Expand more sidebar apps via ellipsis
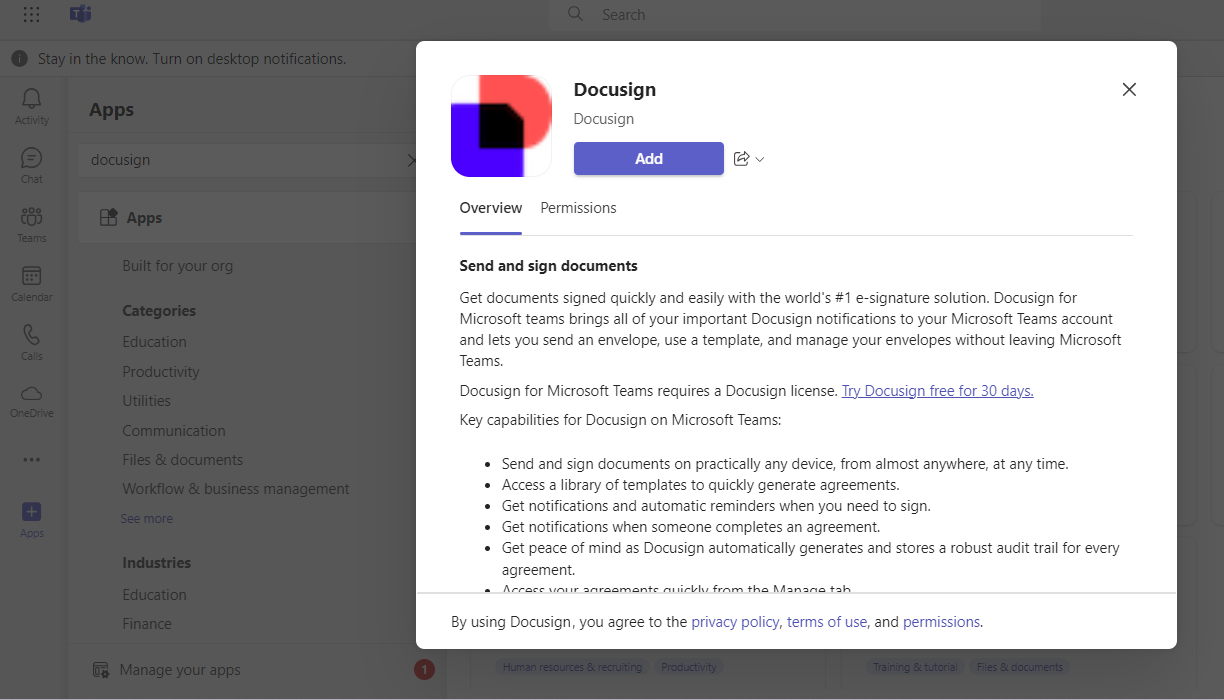 31,459
